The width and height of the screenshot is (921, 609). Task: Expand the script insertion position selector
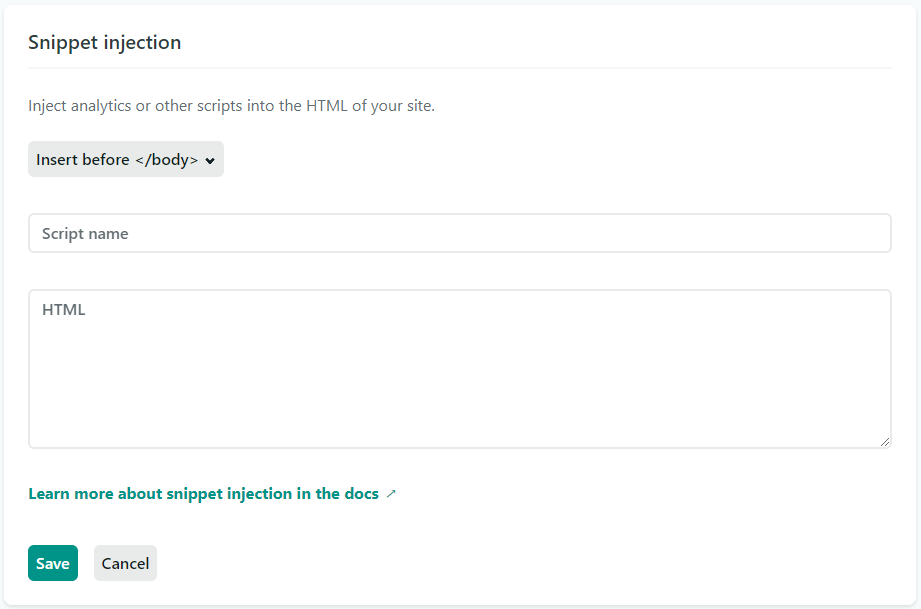[125, 160]
